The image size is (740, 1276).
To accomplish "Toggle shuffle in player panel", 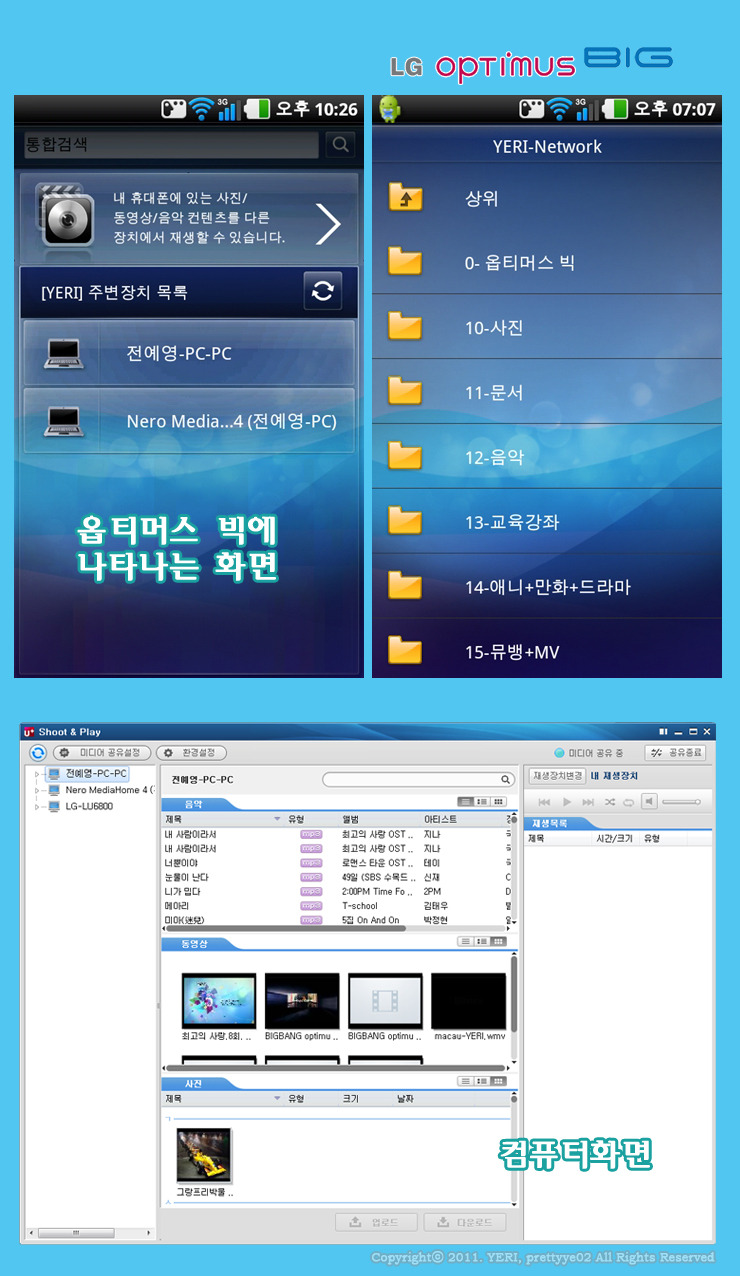I will 609,802.
